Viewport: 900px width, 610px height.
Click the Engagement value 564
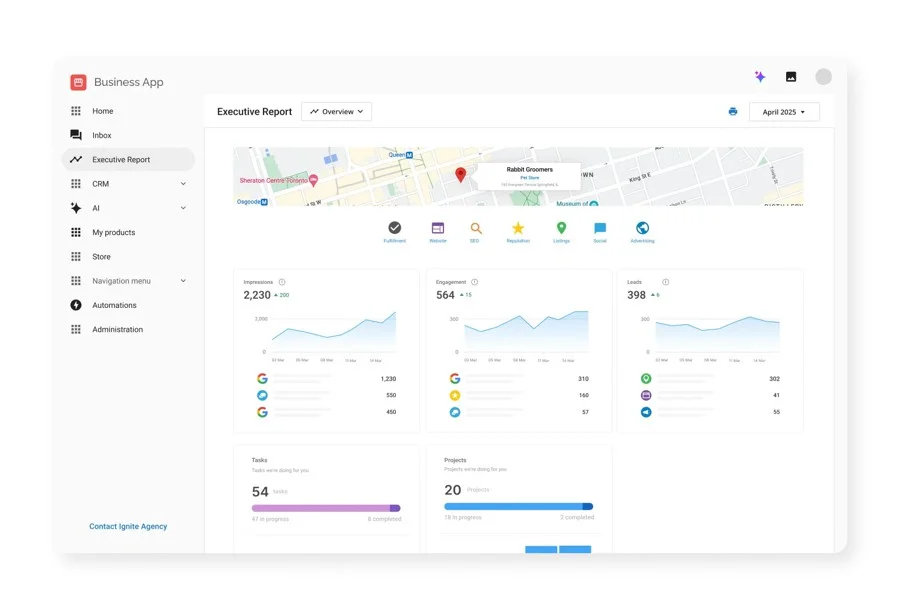[445, 295]
